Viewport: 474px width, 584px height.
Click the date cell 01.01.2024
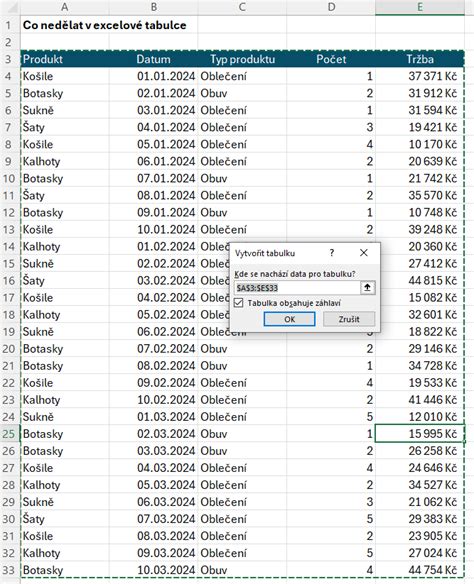(153, 76)
